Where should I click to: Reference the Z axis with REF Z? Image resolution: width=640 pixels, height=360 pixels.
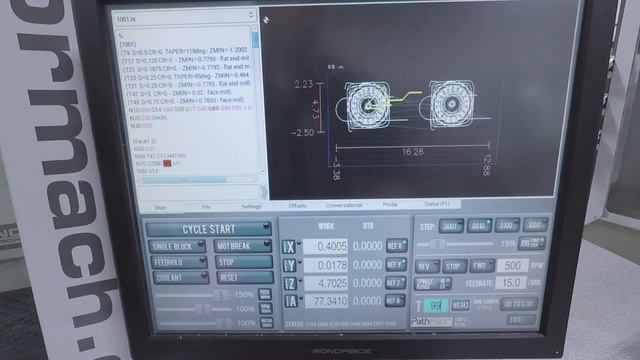pos(395,282)
